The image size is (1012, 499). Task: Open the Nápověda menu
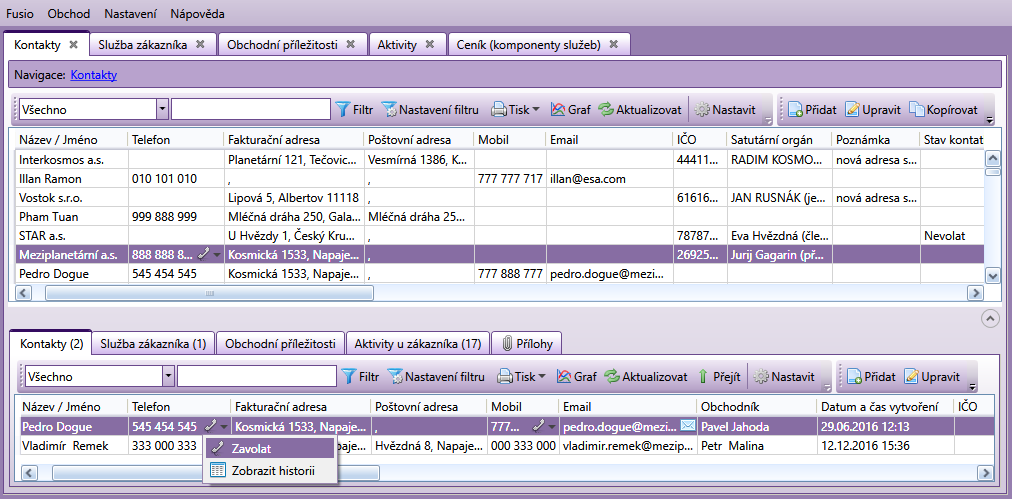pyautogui.click(x=198, y=13)
